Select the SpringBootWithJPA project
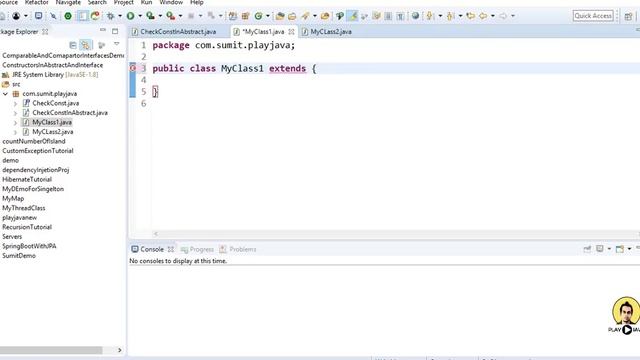The image size is (640, 360). click(x=29, y=246)
